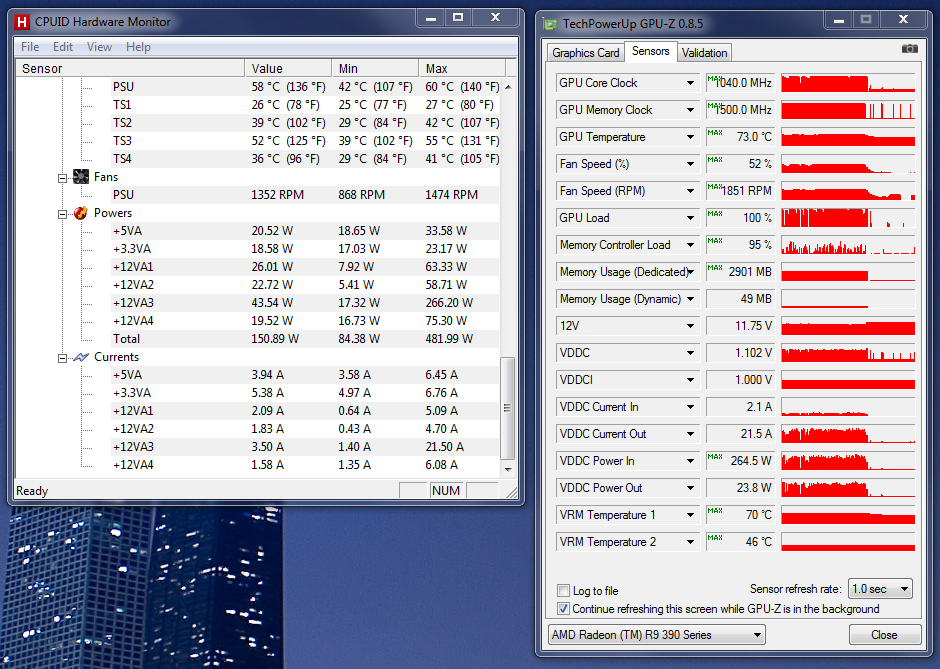Click the GPU Load history graph

point(848,218)
